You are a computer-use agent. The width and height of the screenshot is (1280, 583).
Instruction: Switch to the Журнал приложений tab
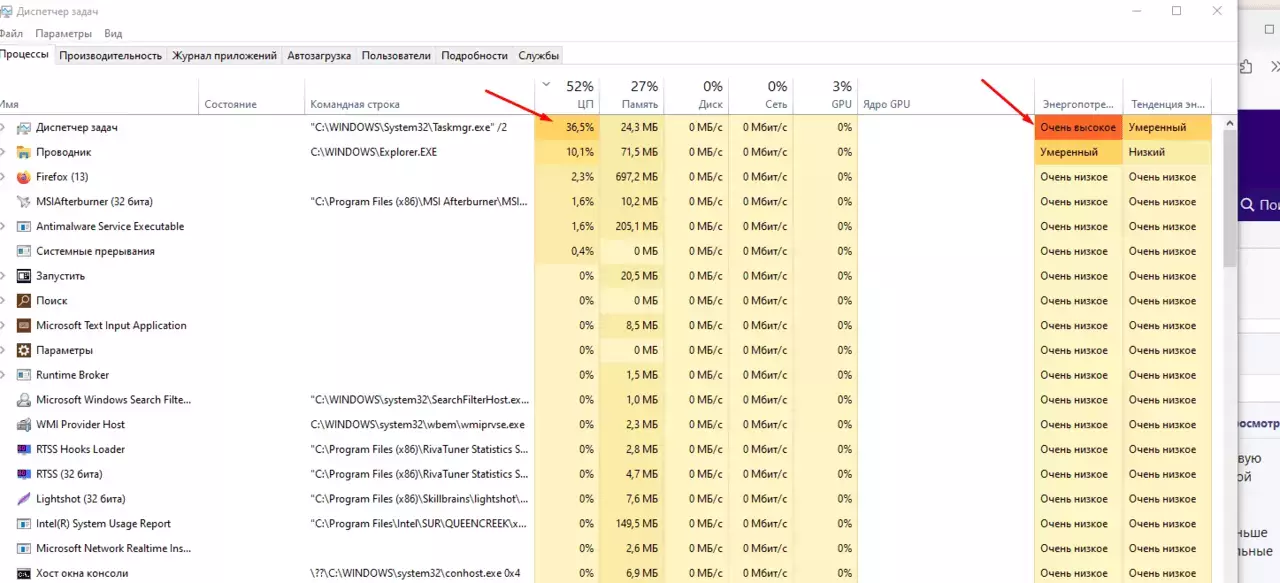(x=224, y=56)
